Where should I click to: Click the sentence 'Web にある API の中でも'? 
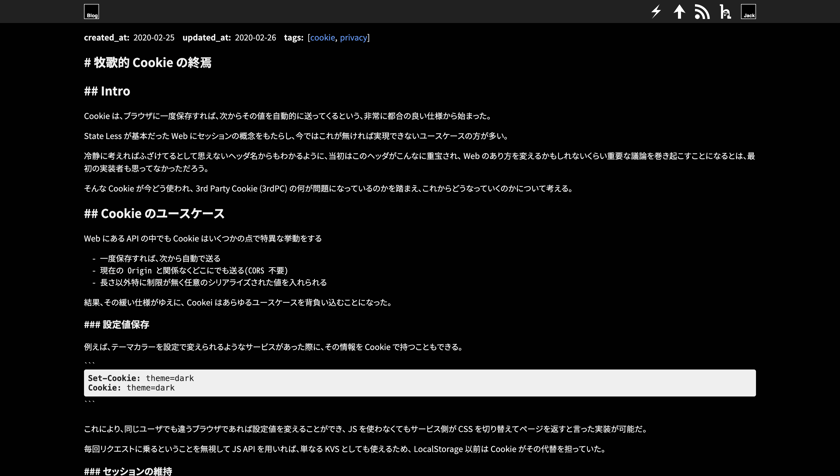203,239
